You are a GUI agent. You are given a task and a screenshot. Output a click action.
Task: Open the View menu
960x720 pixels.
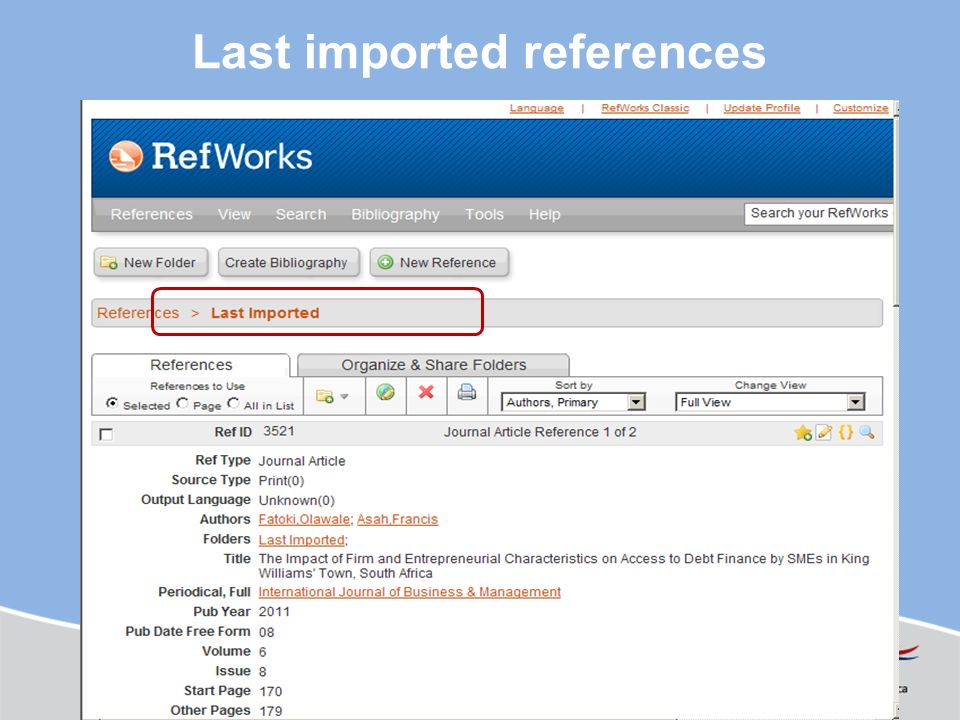pos(234,214)
